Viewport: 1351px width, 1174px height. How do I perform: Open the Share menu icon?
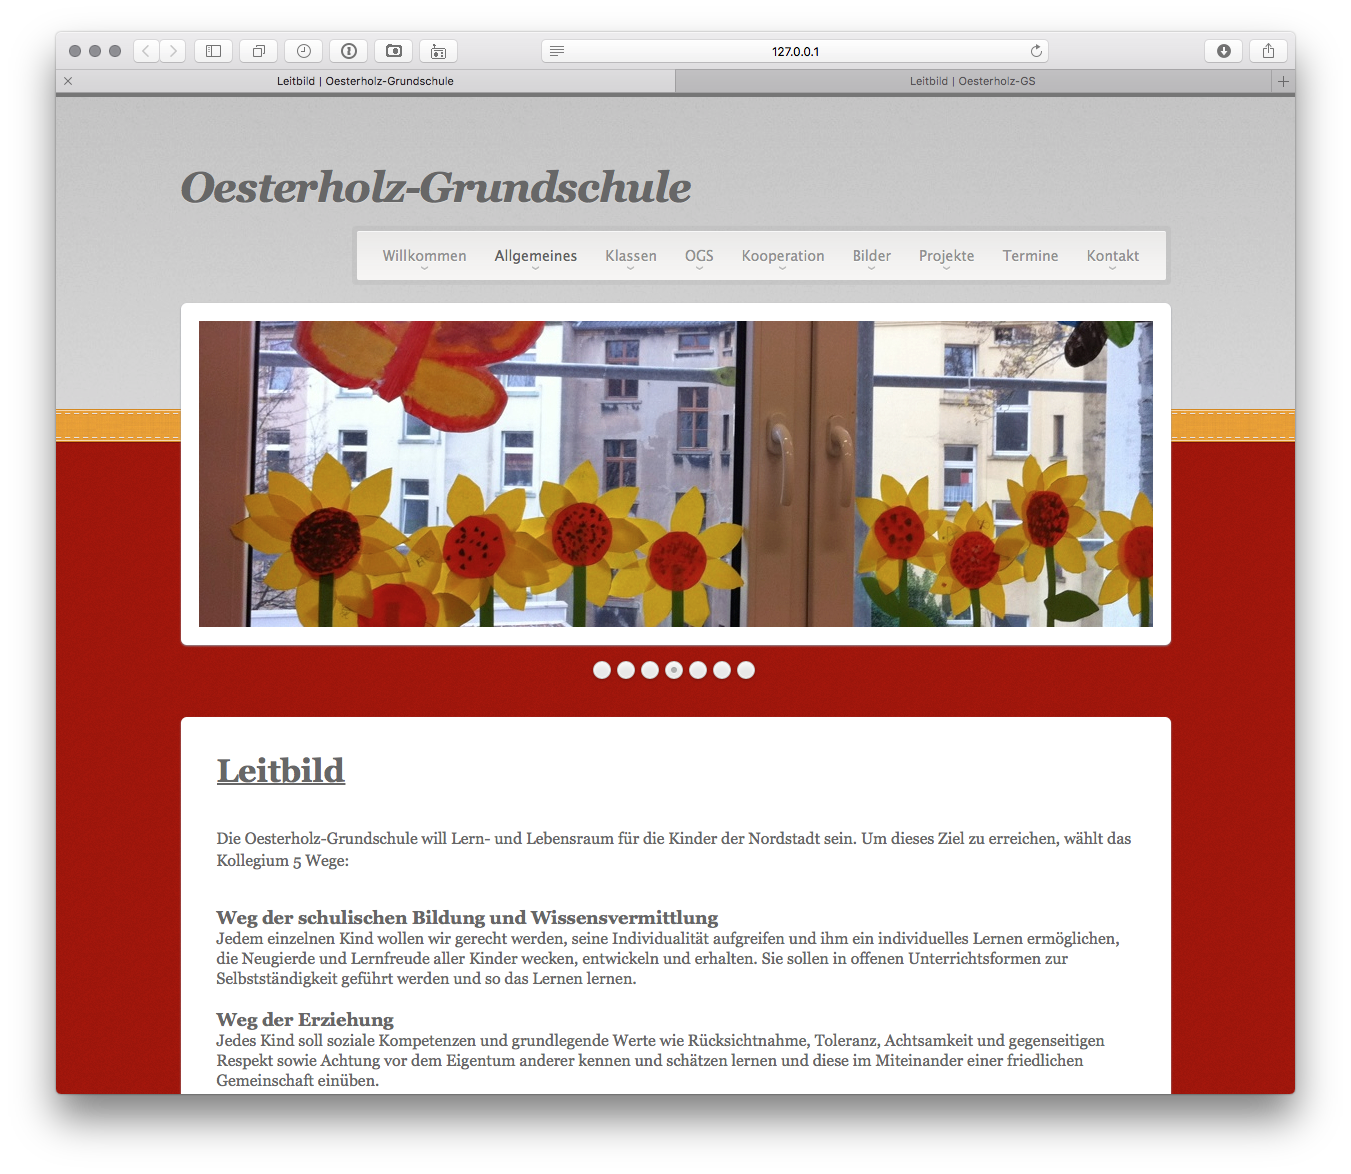[1268, 51]
